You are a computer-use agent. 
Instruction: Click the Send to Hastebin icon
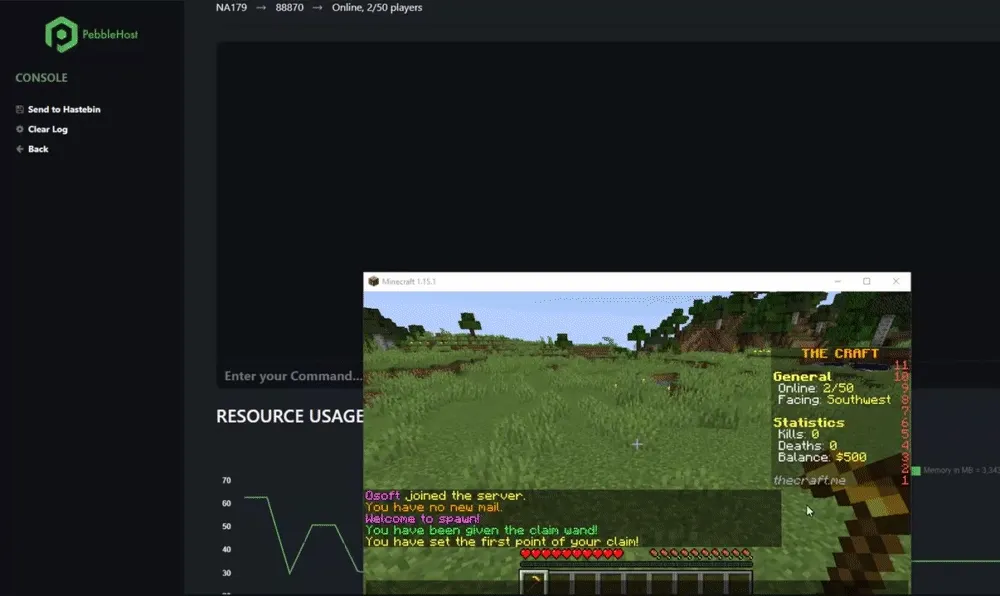(20, 110)
